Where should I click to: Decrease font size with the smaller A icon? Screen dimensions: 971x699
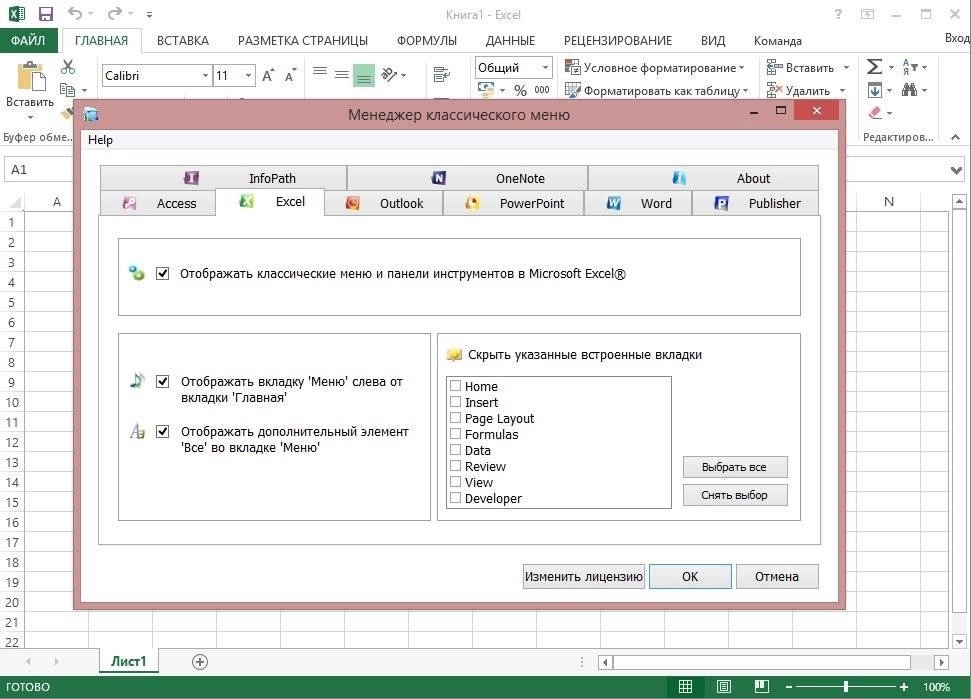coord(290,76)
